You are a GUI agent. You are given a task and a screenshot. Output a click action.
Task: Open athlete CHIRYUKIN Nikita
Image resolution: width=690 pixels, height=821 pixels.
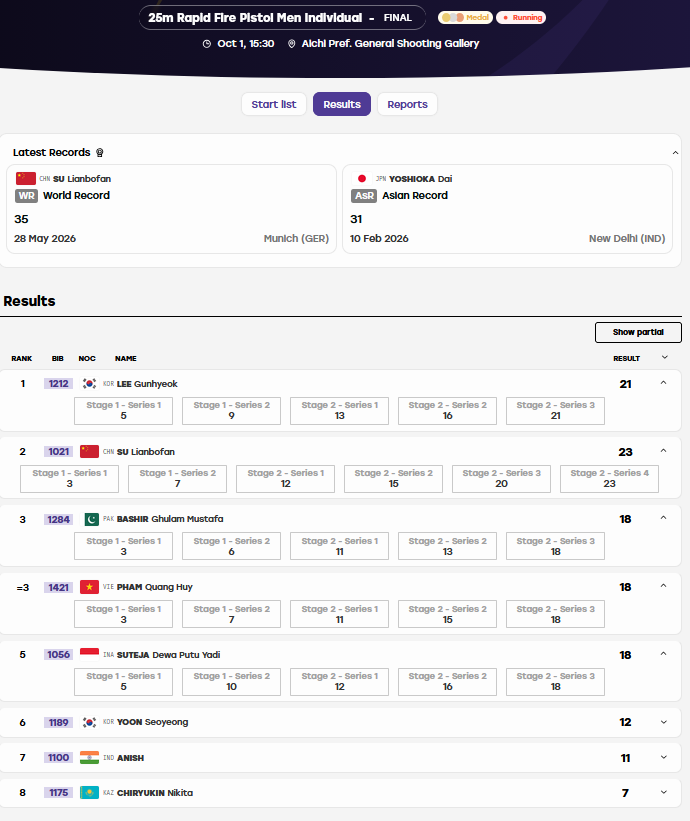coord(155,793)
